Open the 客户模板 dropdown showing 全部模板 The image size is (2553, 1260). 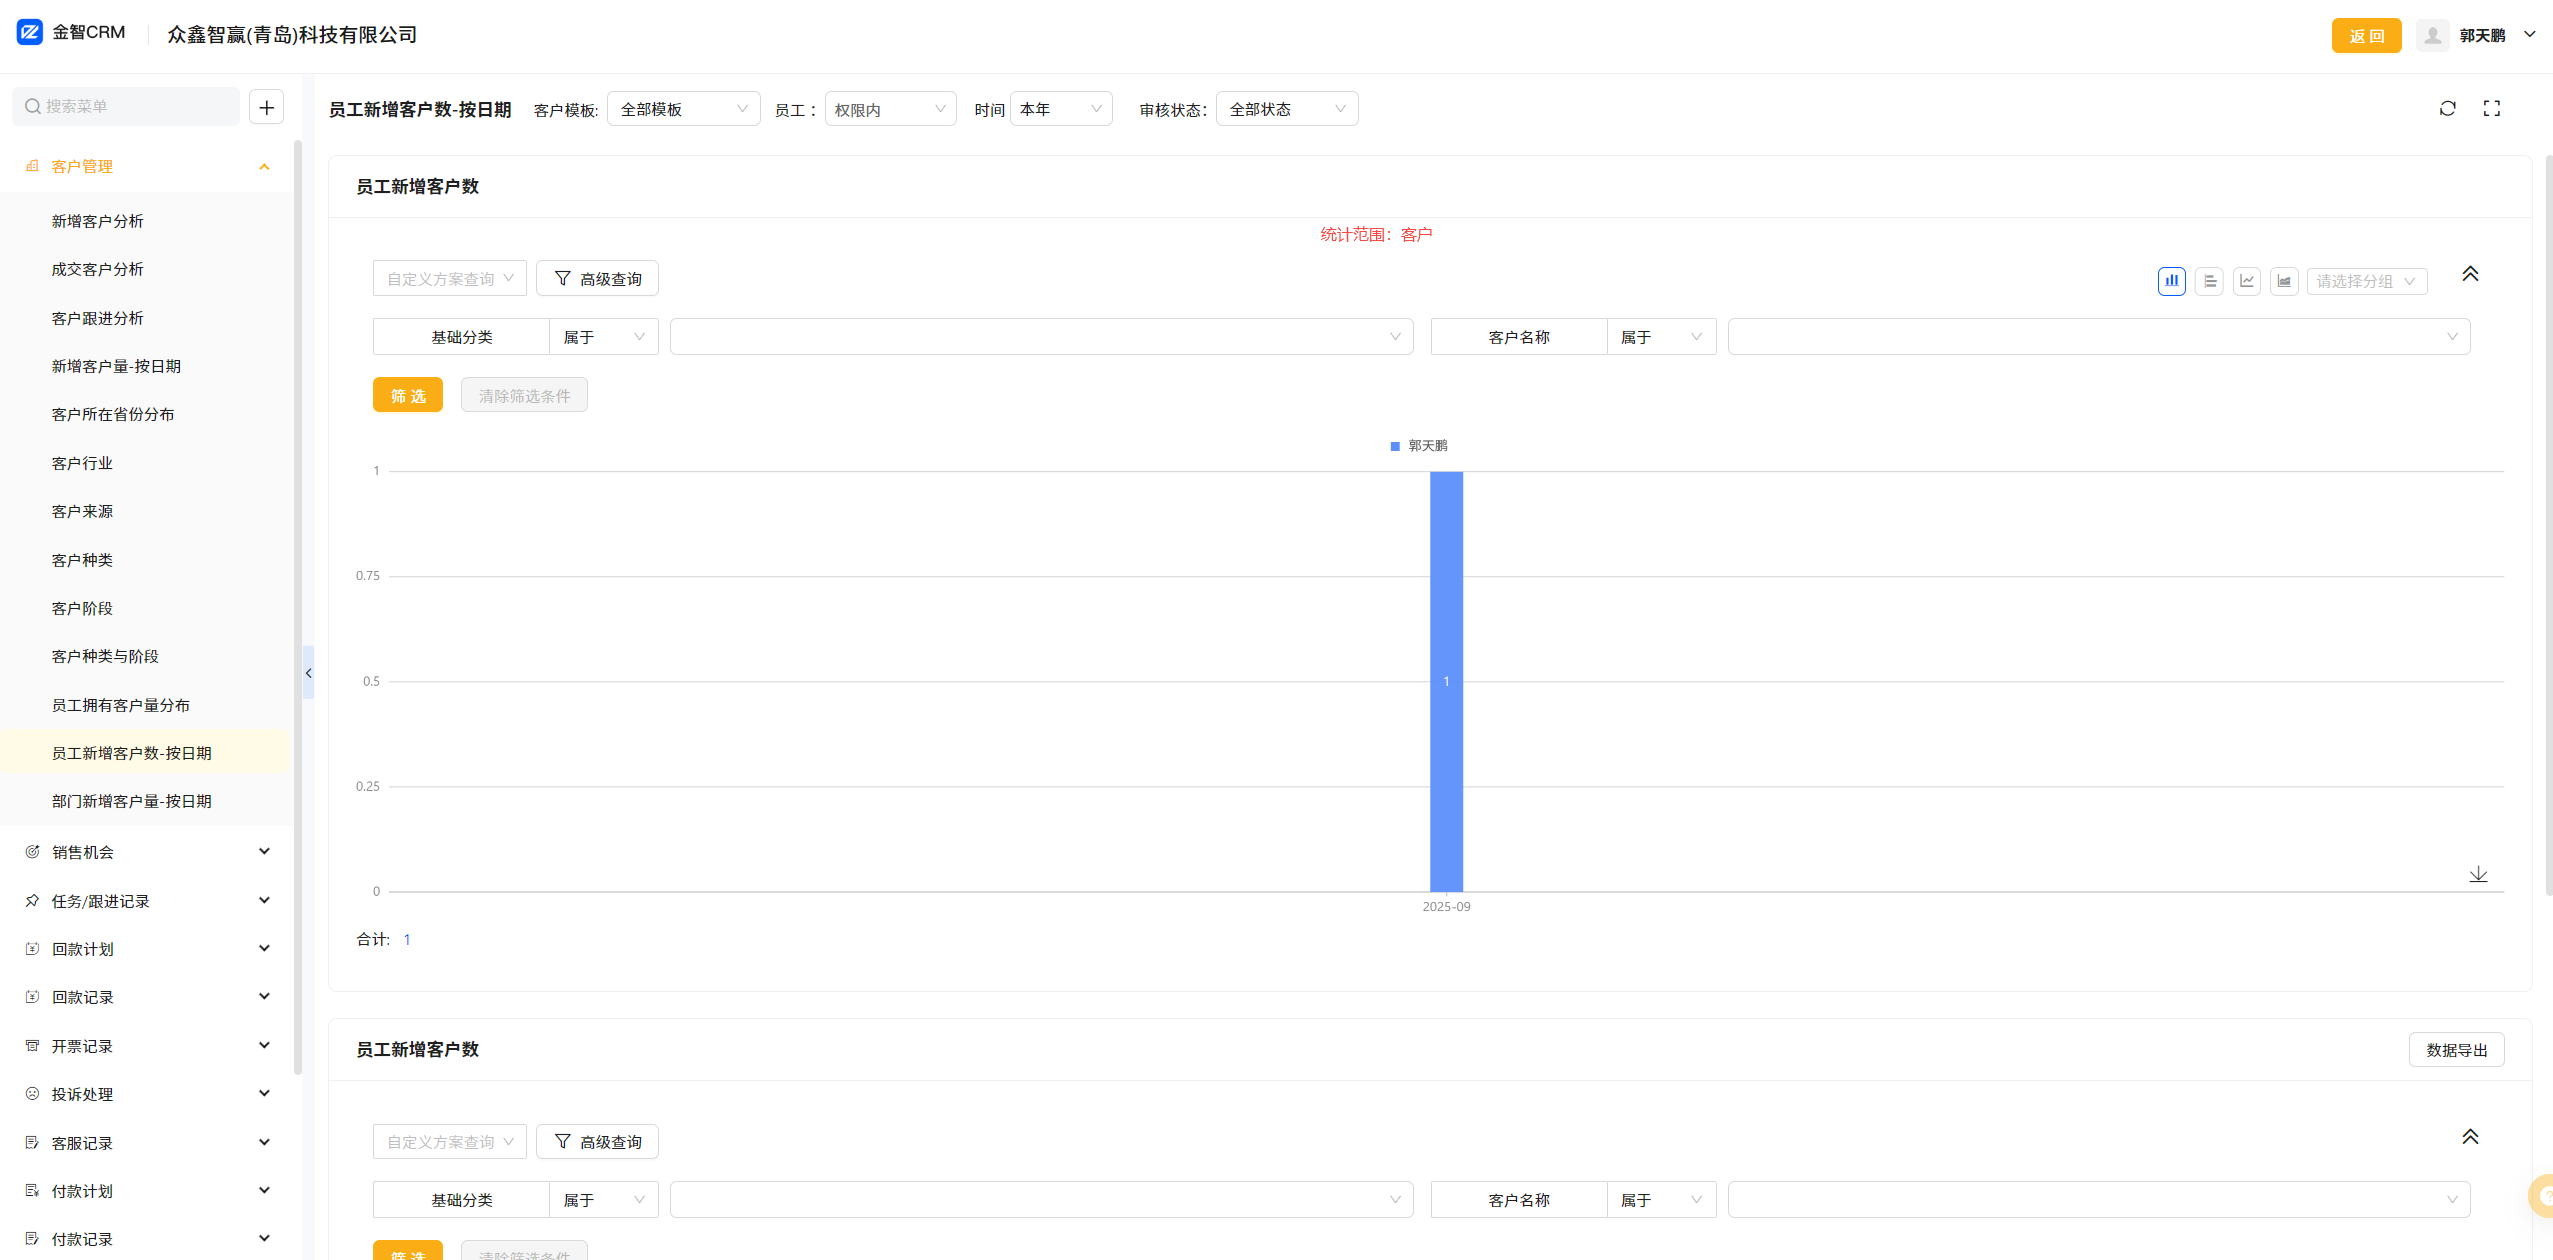pos(683,109)
